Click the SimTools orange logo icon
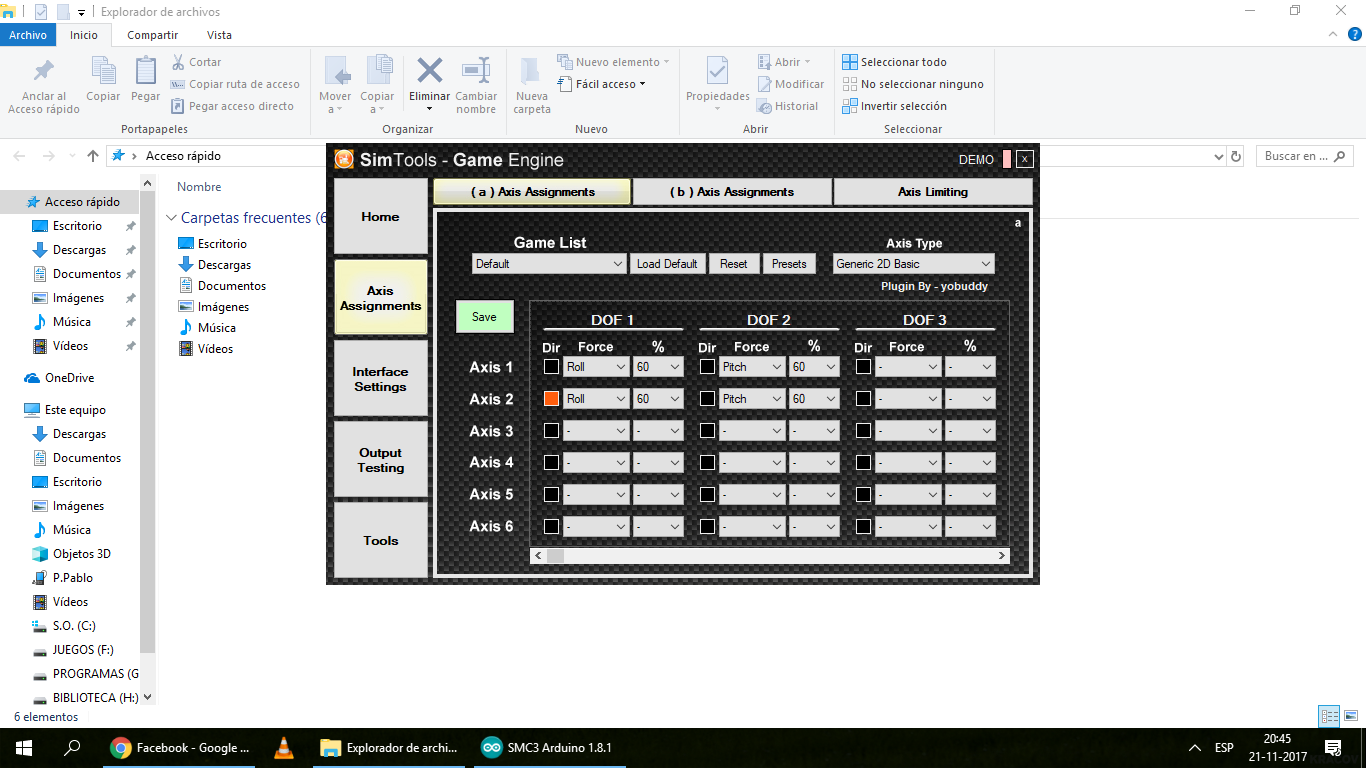The width and height of the screenshot is (1366, 768). 344,159
